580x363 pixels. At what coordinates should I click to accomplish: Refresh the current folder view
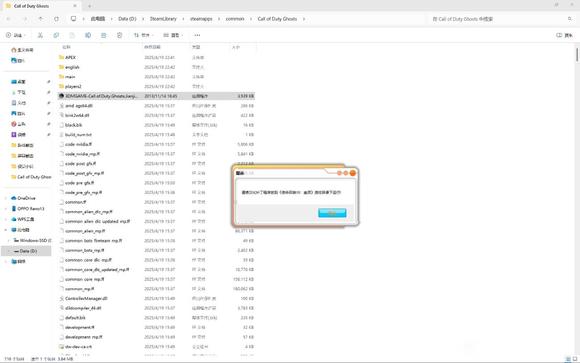tap(56, 19)
